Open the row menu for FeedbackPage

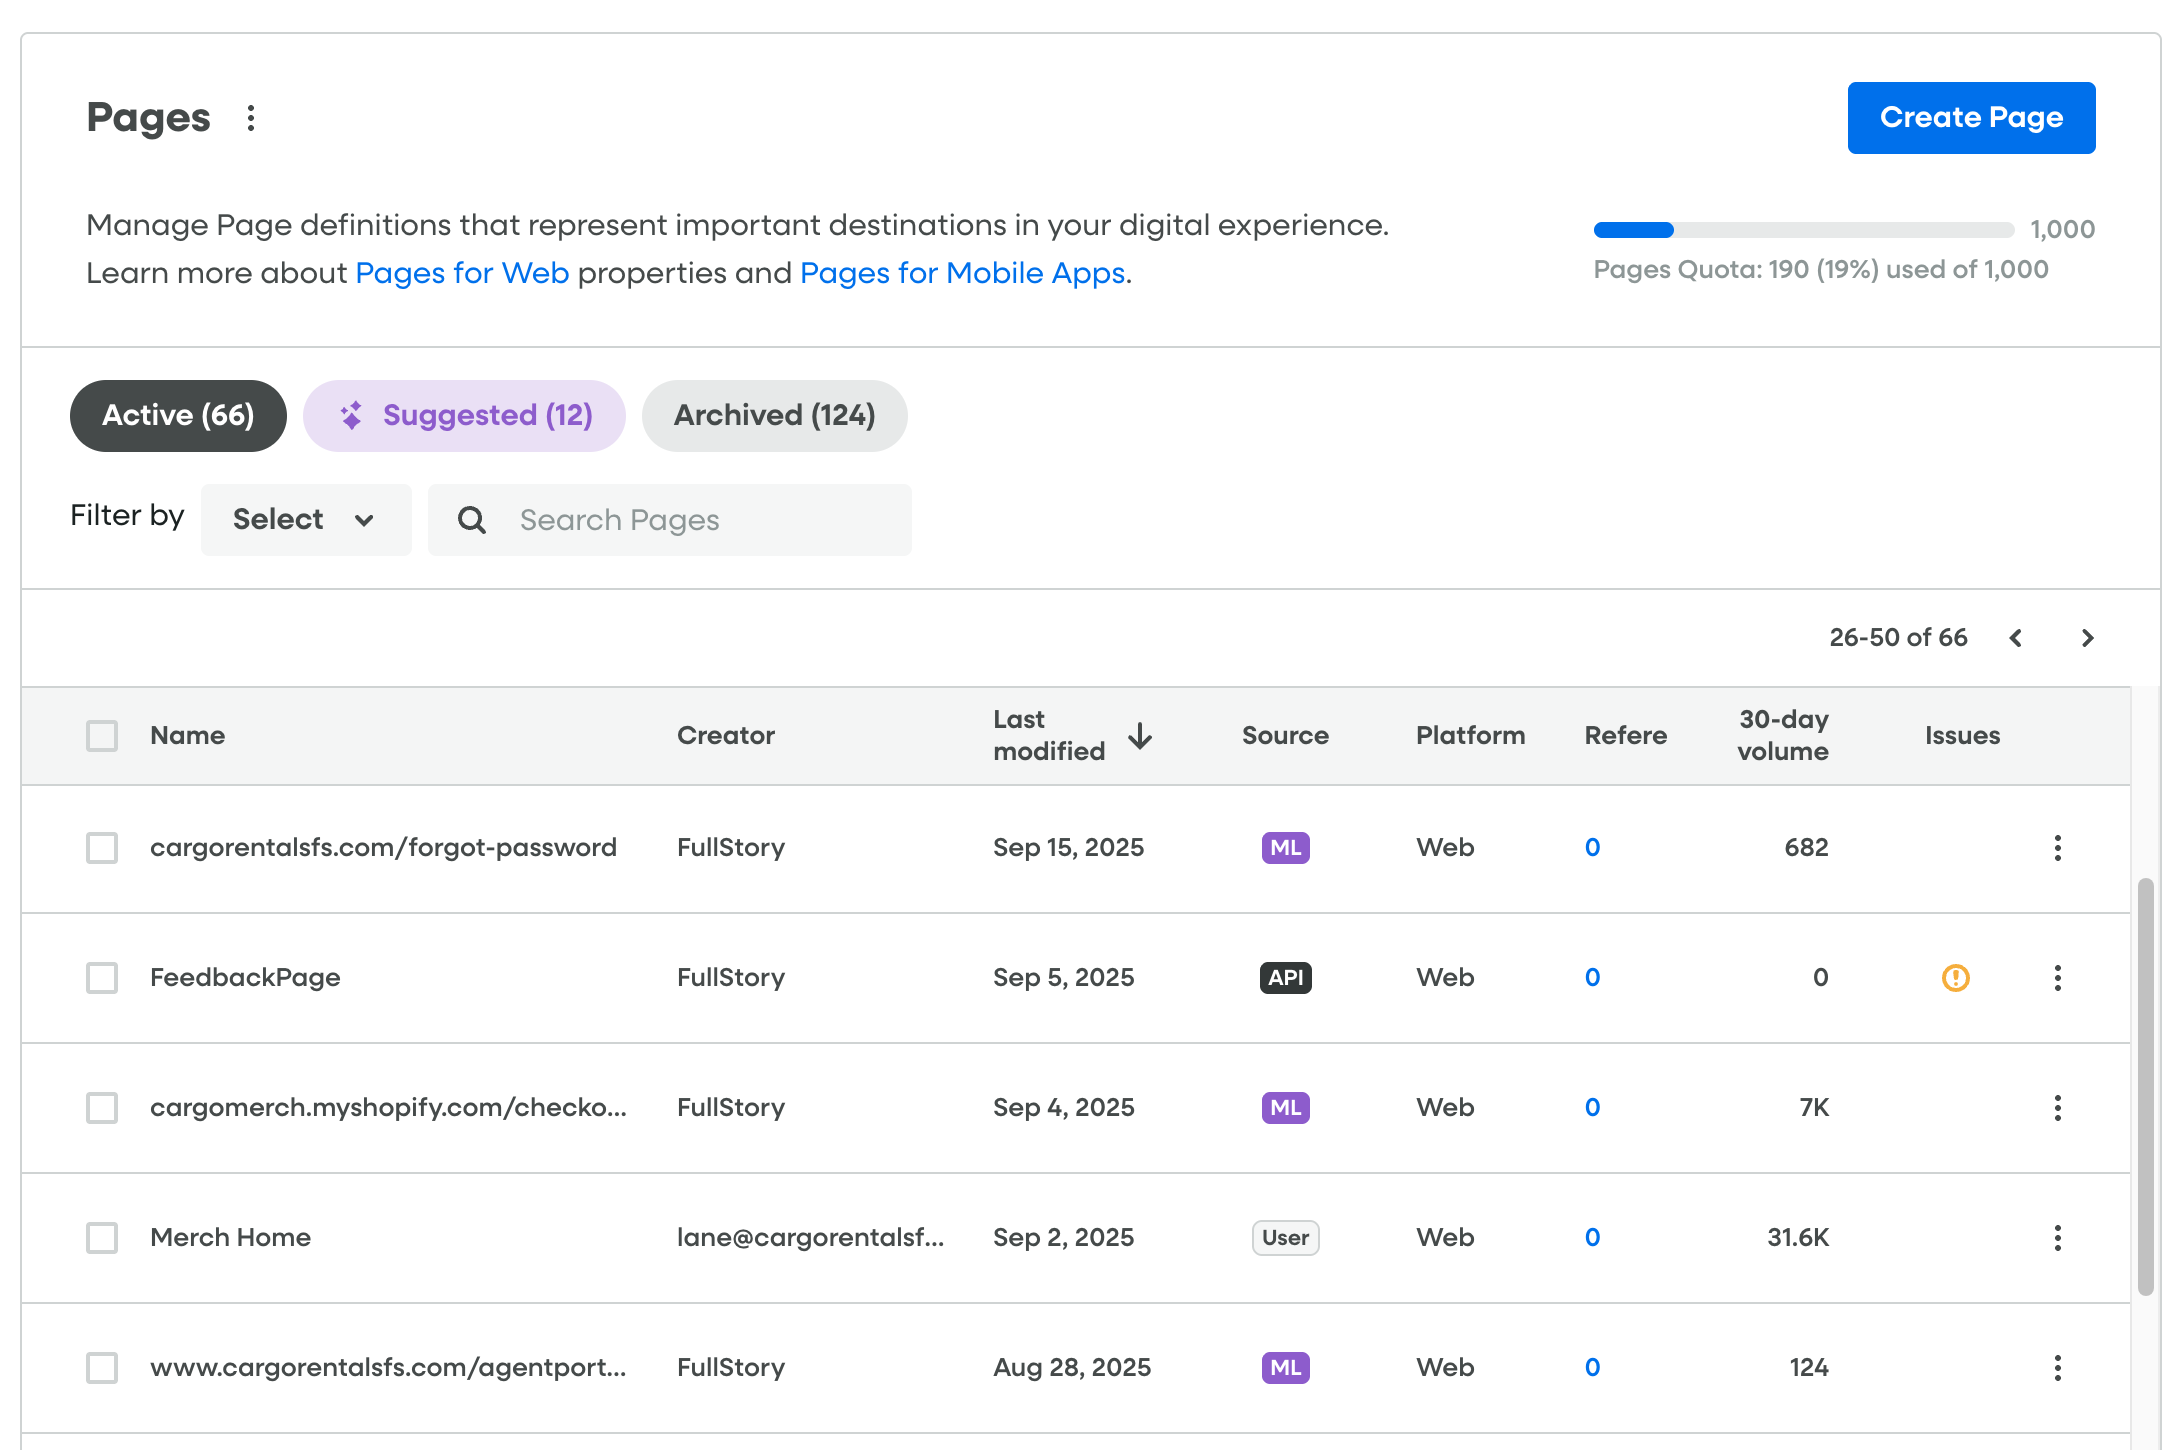coord(2057,978)
